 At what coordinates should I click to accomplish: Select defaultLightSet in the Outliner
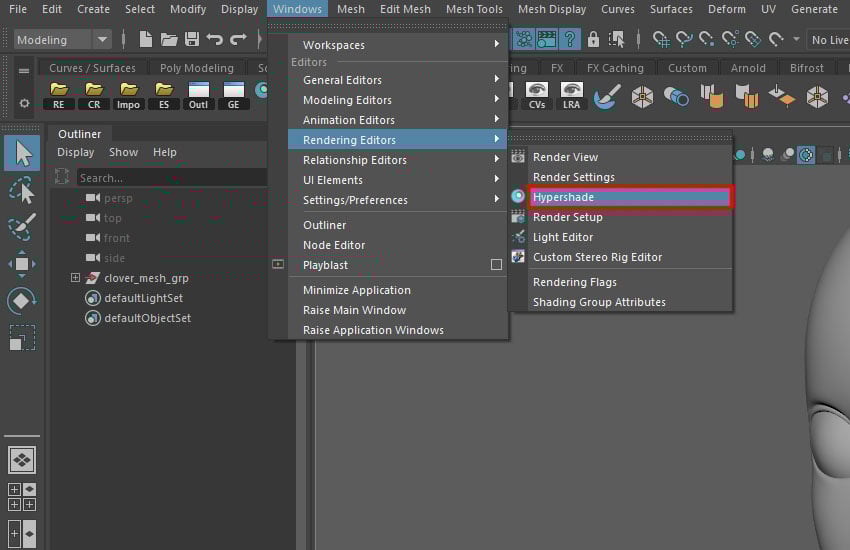[143, 298]
